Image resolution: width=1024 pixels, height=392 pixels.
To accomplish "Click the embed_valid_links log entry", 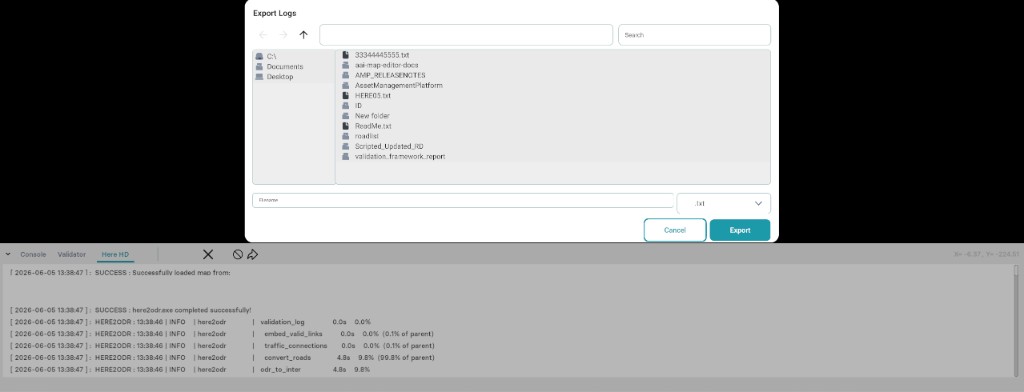I will (221, 334).
